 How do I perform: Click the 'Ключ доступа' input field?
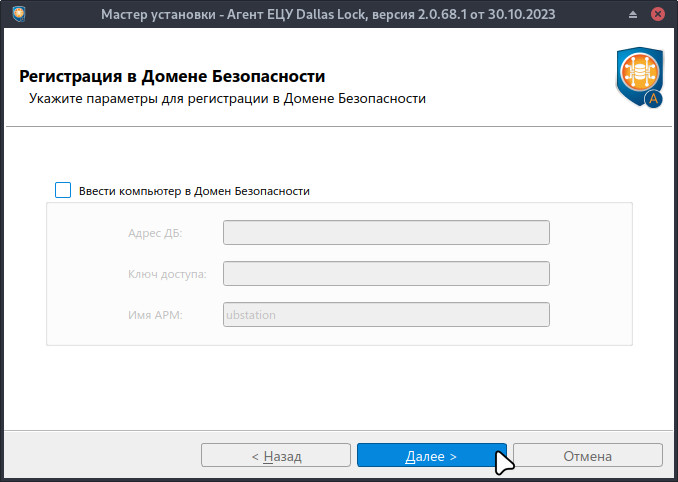click(x=386, y=274)
